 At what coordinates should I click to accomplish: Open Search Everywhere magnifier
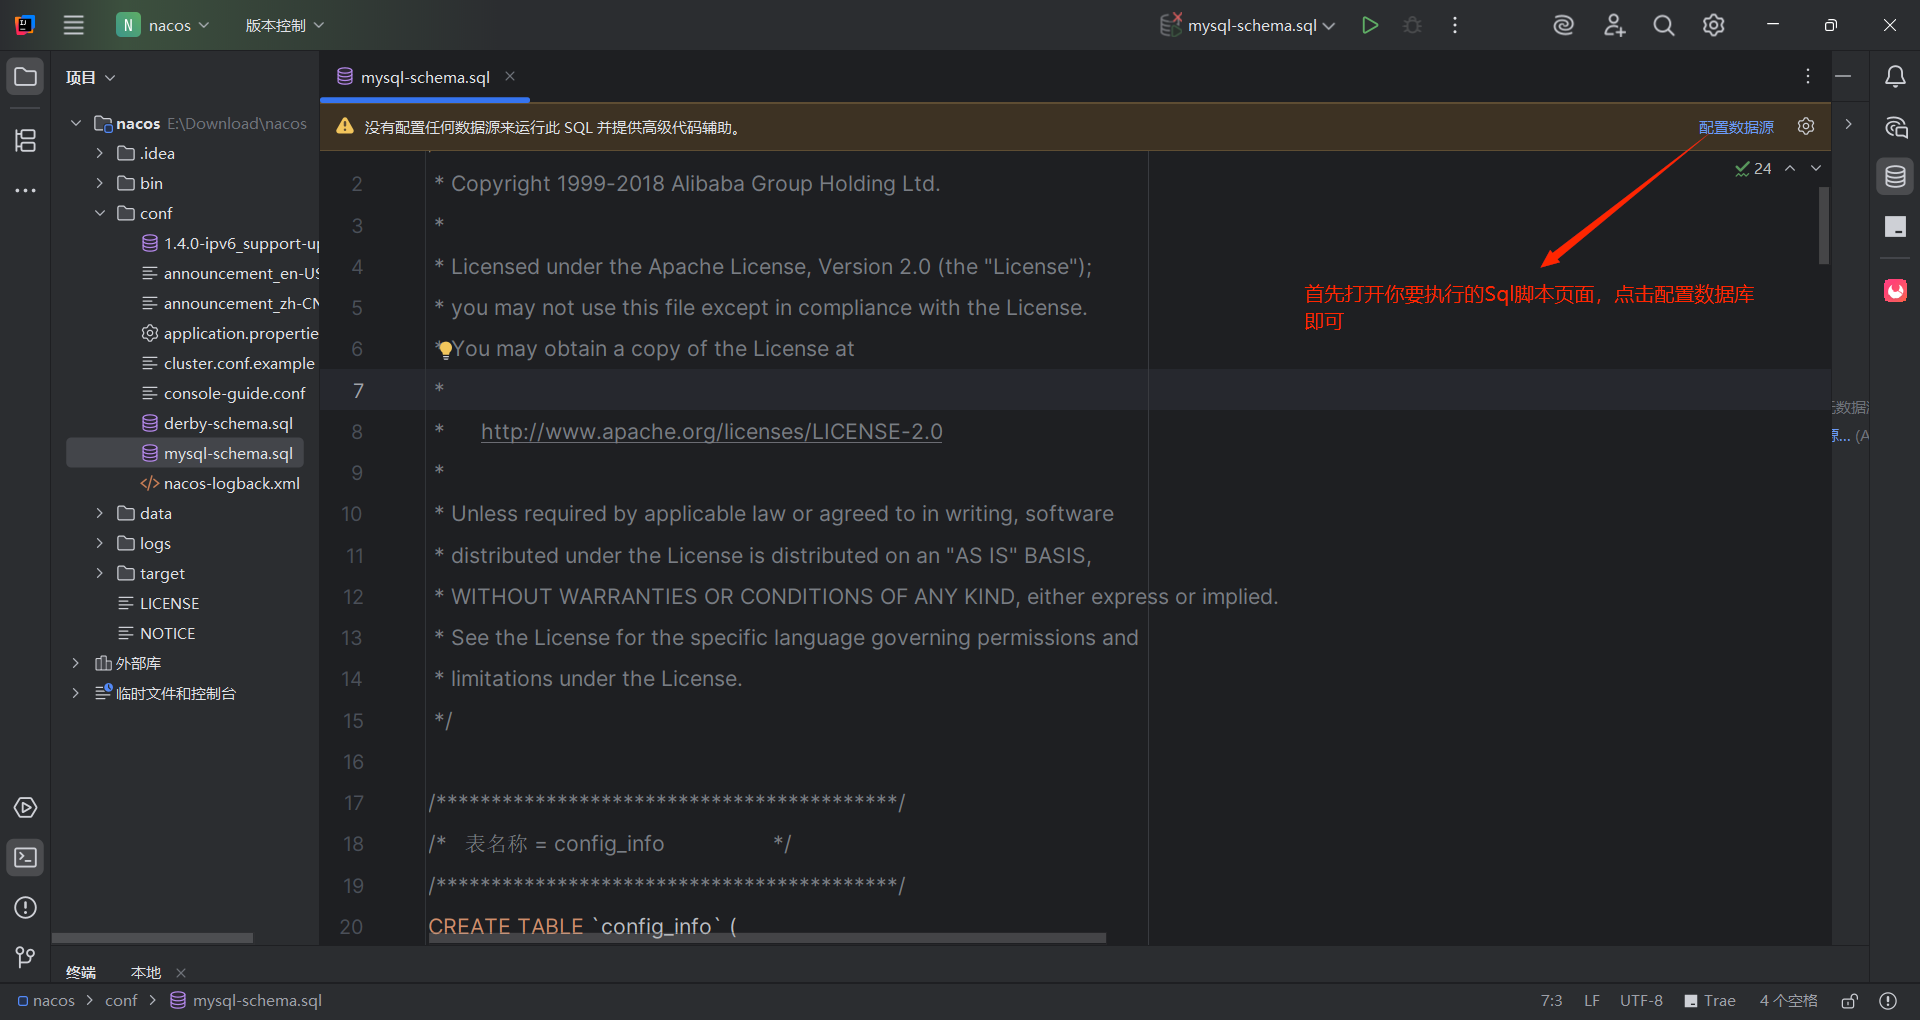point(1664,25)
